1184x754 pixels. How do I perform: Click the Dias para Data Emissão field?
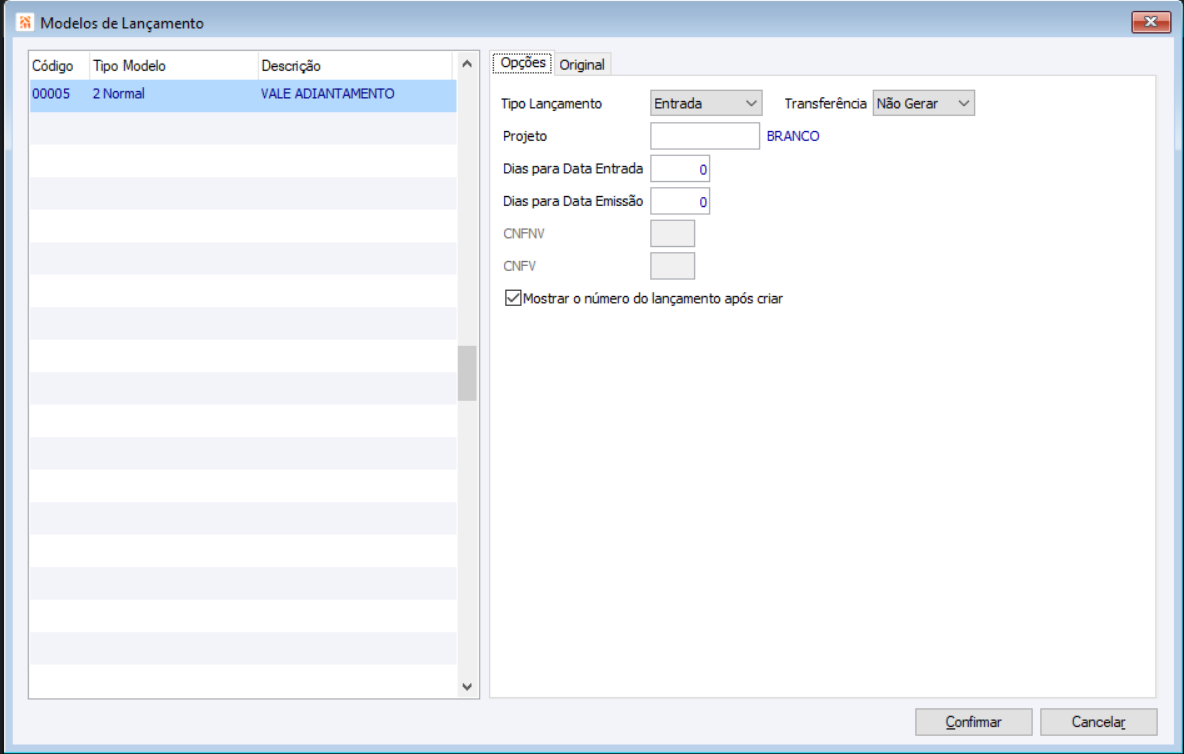[x=680, y=202]
